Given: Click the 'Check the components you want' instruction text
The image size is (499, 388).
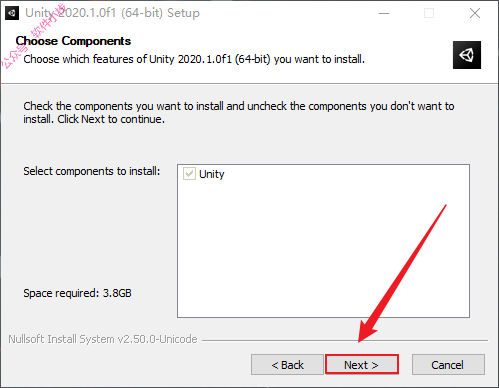Looking at the screenshot, I should point(239,112).
